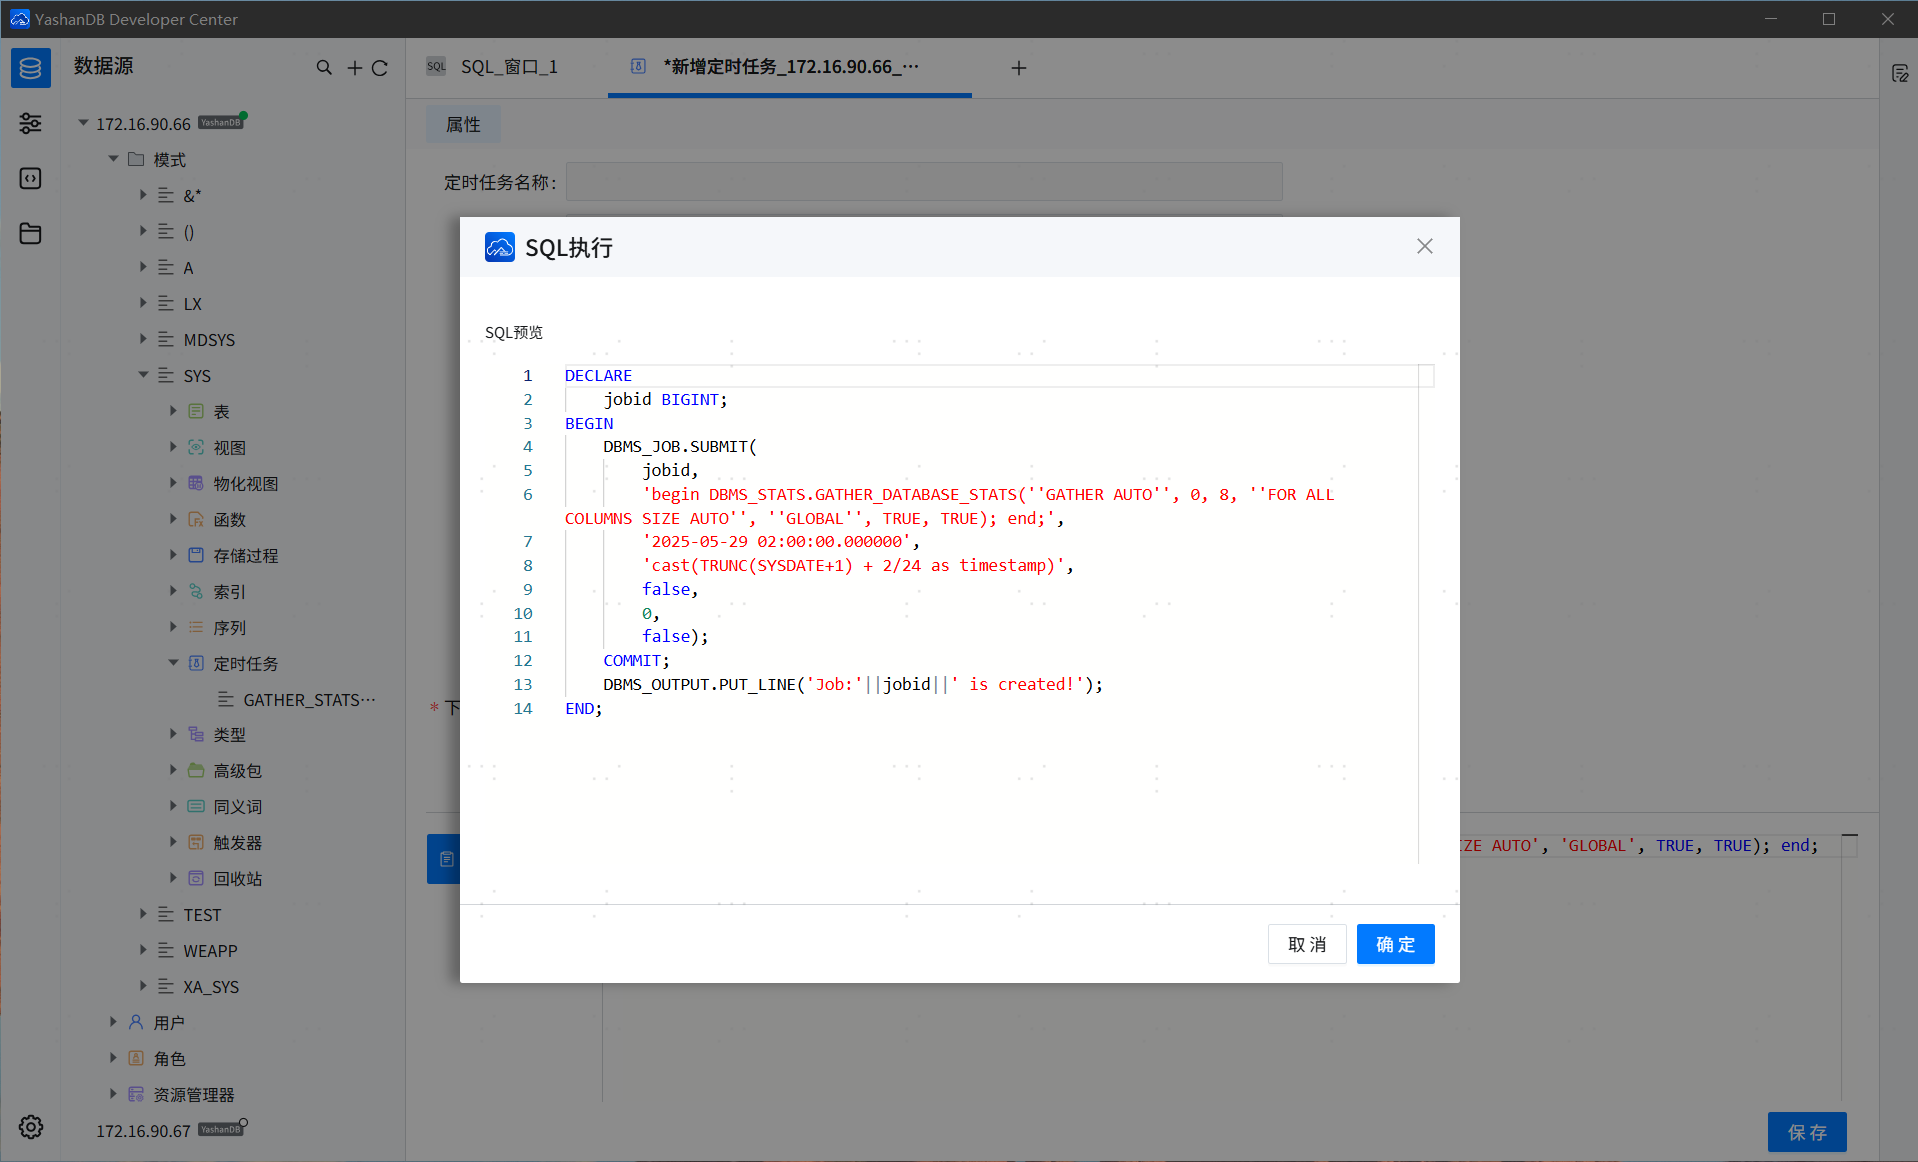Click the 用户 user icon in tree
The width and height of the screenshot is (1918, 1162).
click(x=136, y=1022)
